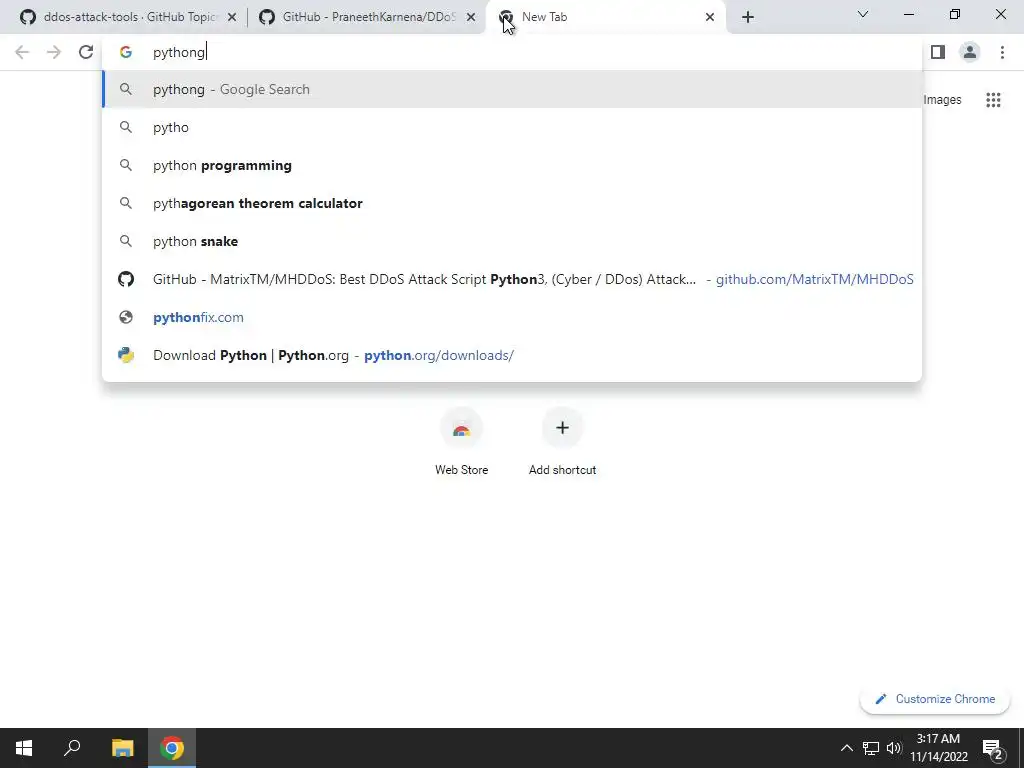Open github.com/MatrixTM/MHDDoS suggestion link
1024x768 pixels.
pos(512,280)
